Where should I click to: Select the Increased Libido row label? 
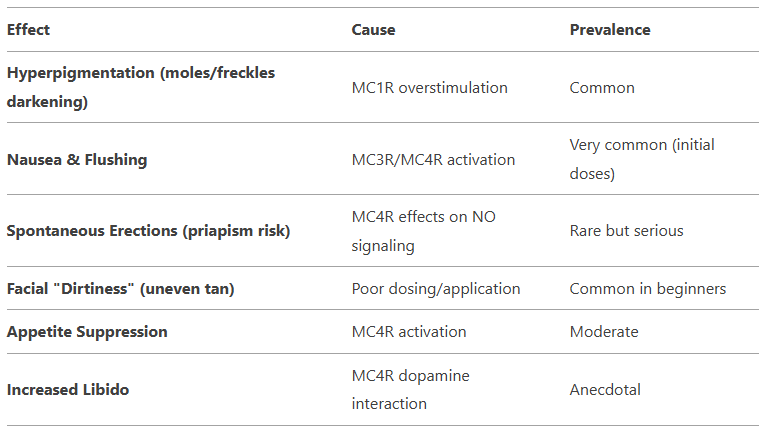(67, 390)
